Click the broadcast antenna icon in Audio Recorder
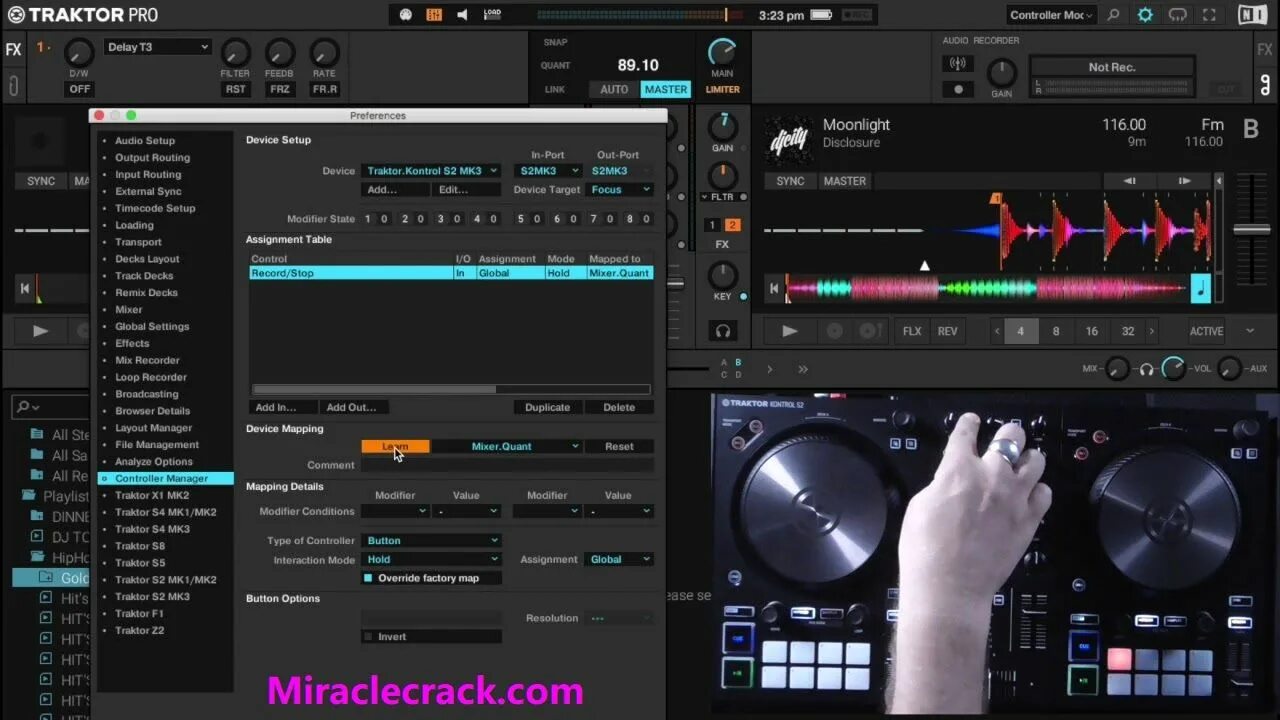 [x=958, y=64]
